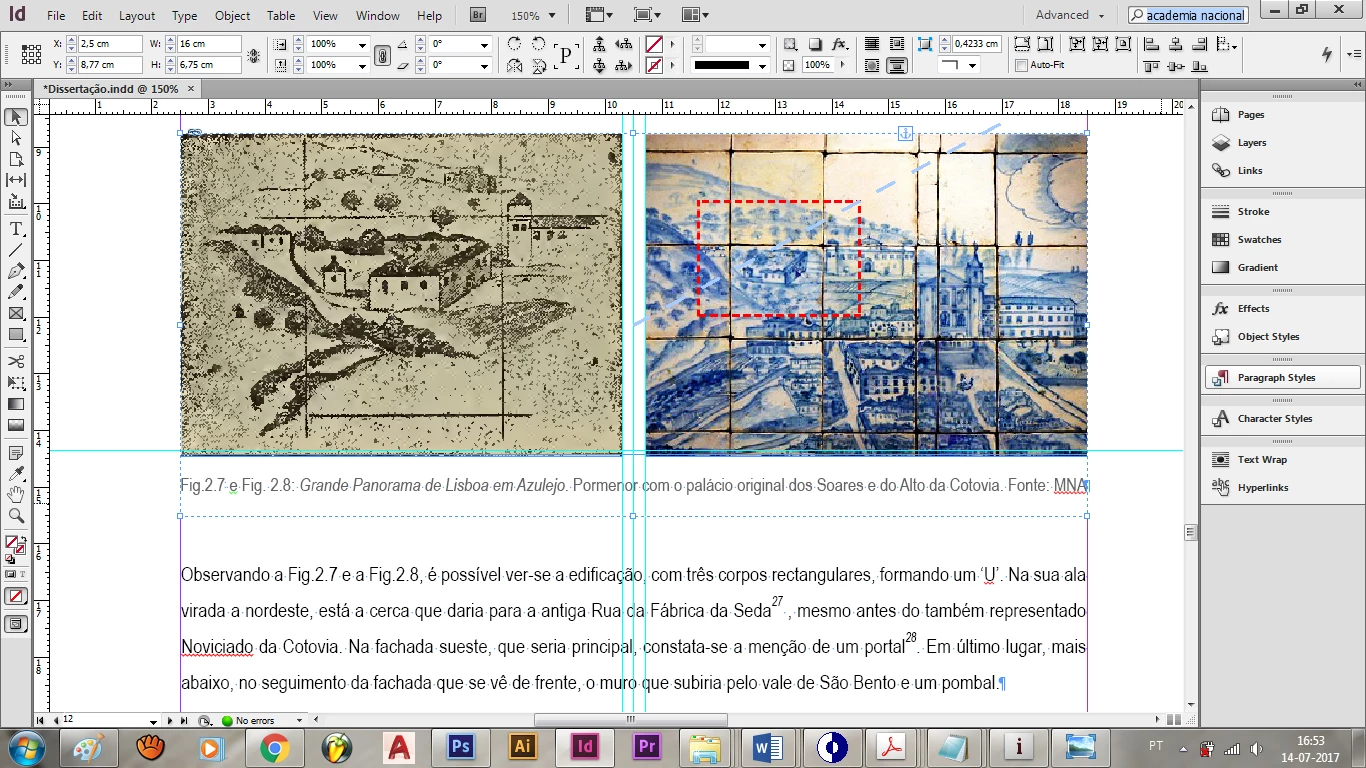Click the Align Left Edges icon
The height and width of the screenshot is (768, 1366).
point(1151,44)
